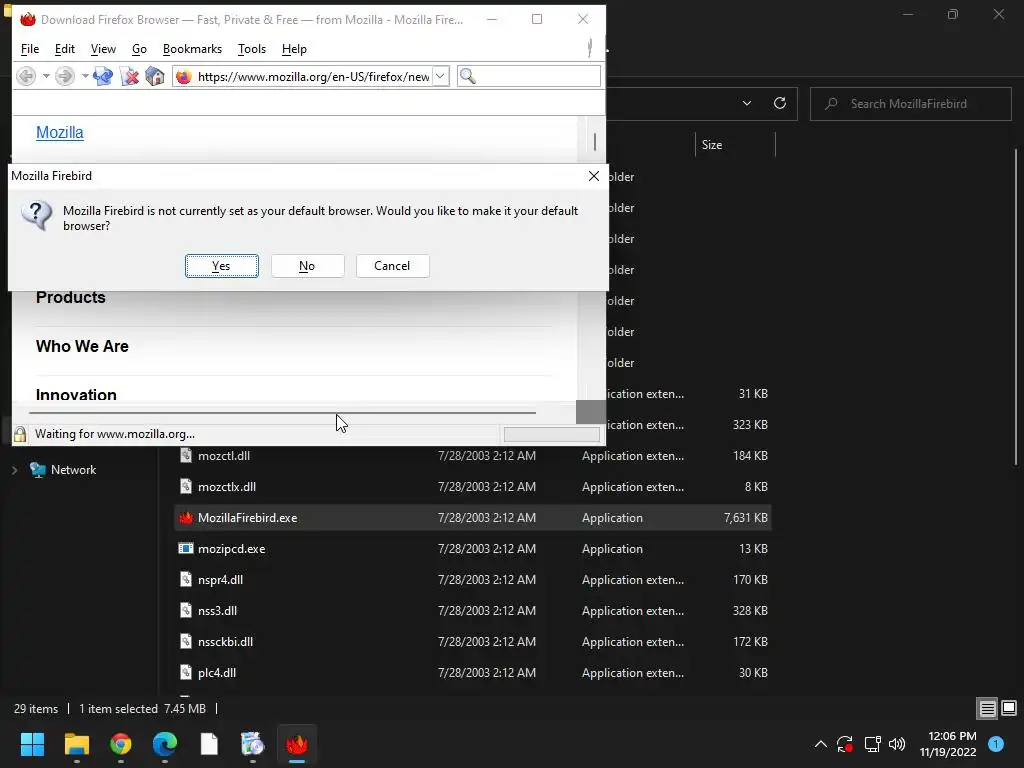
Task: Open File Explorer from the taskbar
Action: (76, 744)
